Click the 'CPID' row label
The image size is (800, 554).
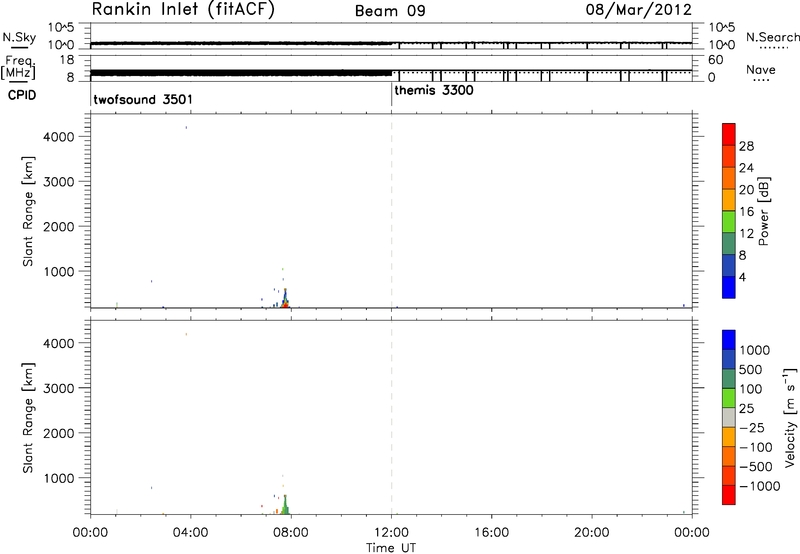[22, 95]
